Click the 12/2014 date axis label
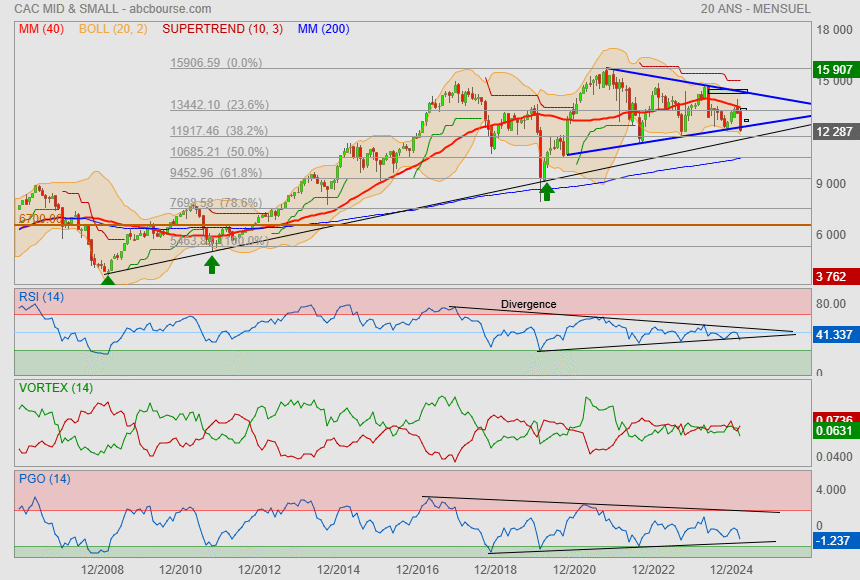The width and height of the screenshot is (860, 580). [338, 570]
